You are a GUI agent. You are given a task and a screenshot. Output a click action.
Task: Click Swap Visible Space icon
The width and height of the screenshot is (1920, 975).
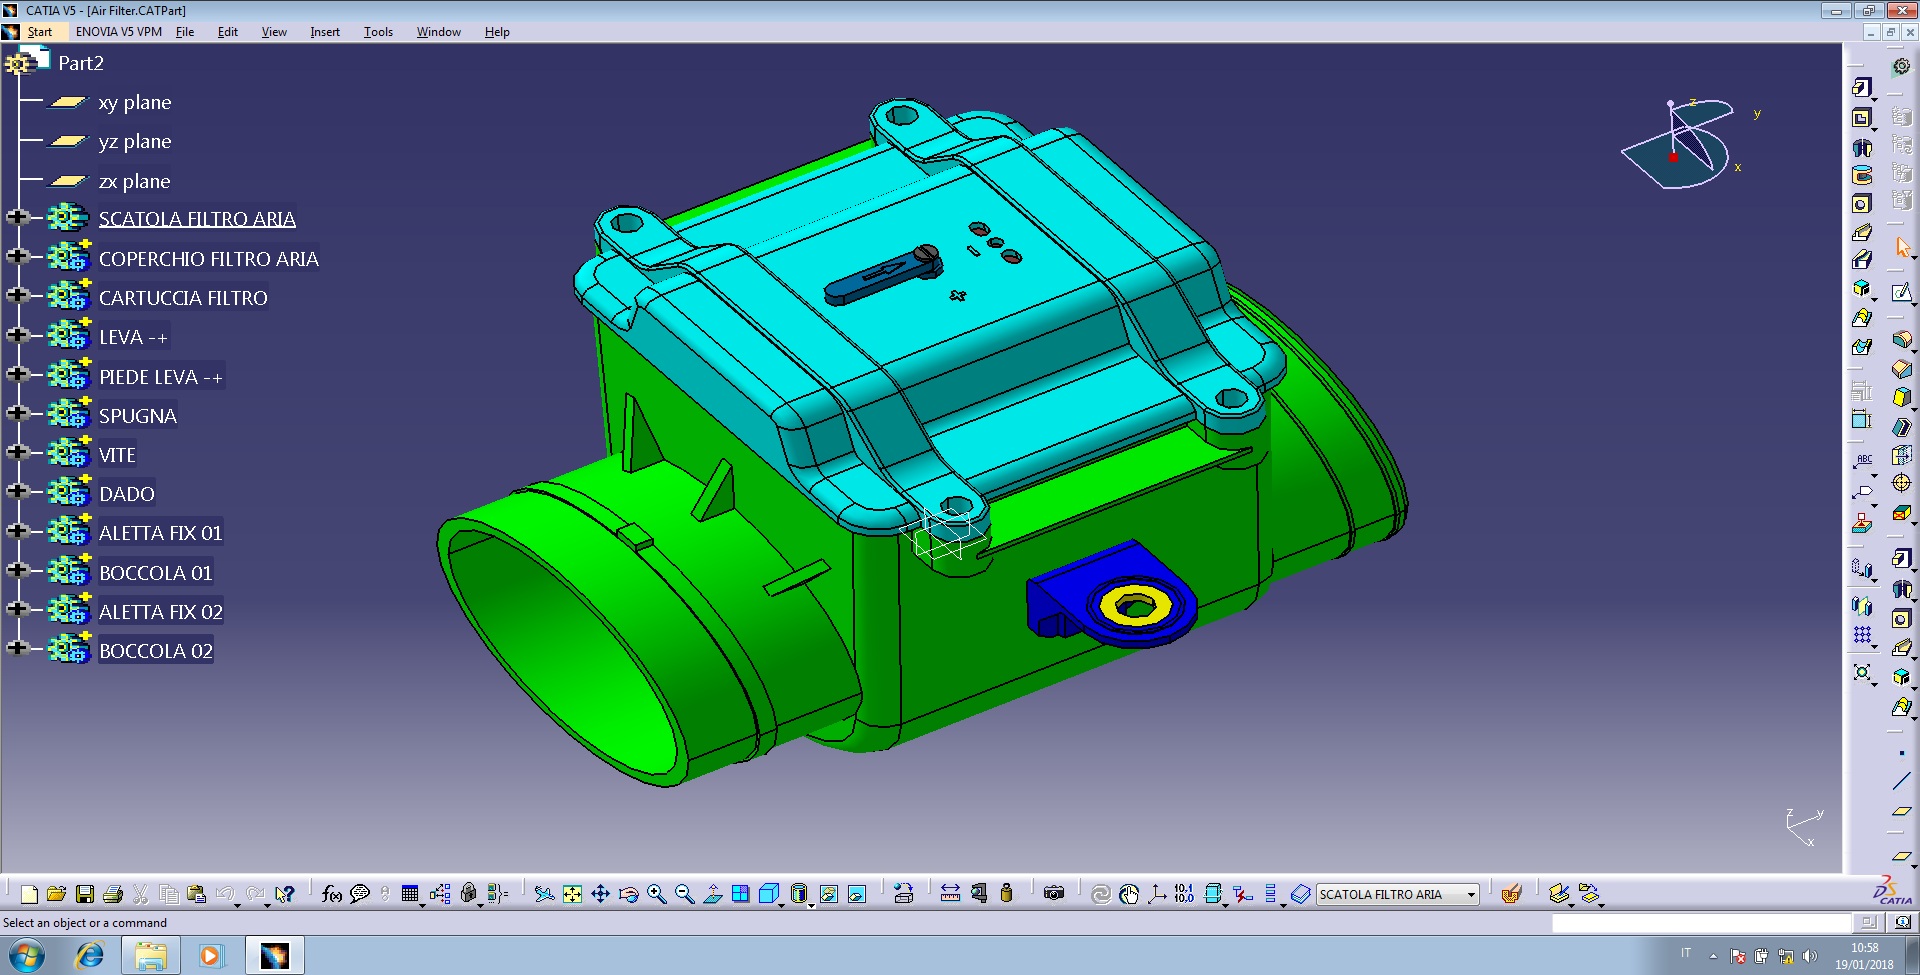tap(857, 894)
